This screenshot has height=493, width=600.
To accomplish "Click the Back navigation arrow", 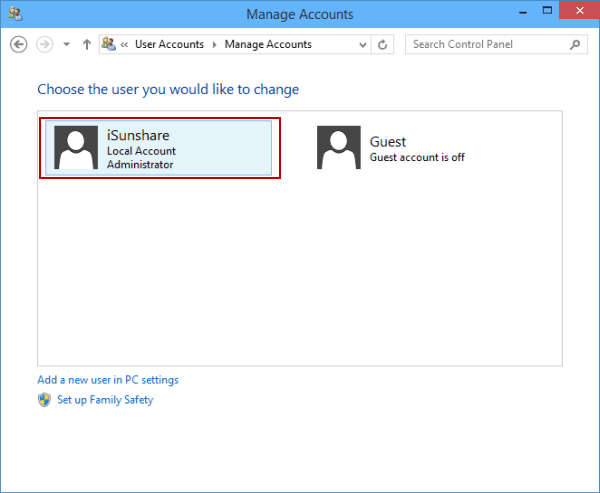I will click(x=18, y=45).
